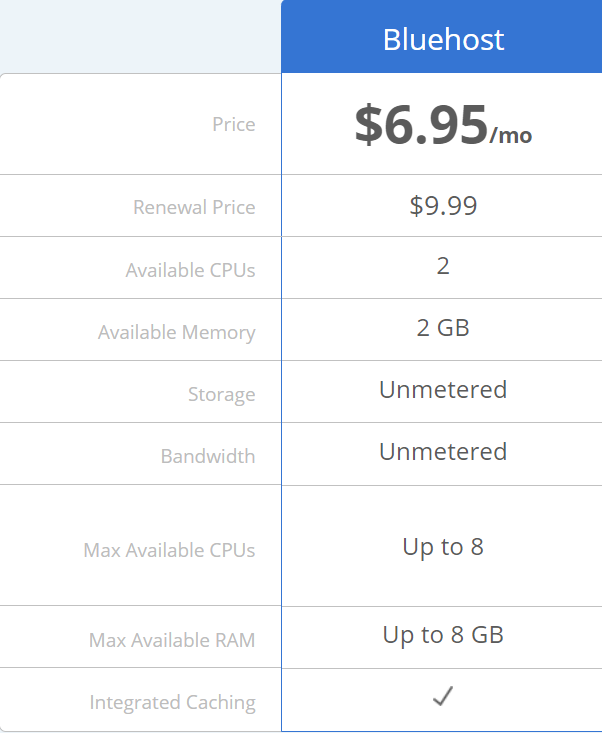Viewport: 602px width, 733px height.
Task: Select the Storage row label
Action: (x=222, y=395)
